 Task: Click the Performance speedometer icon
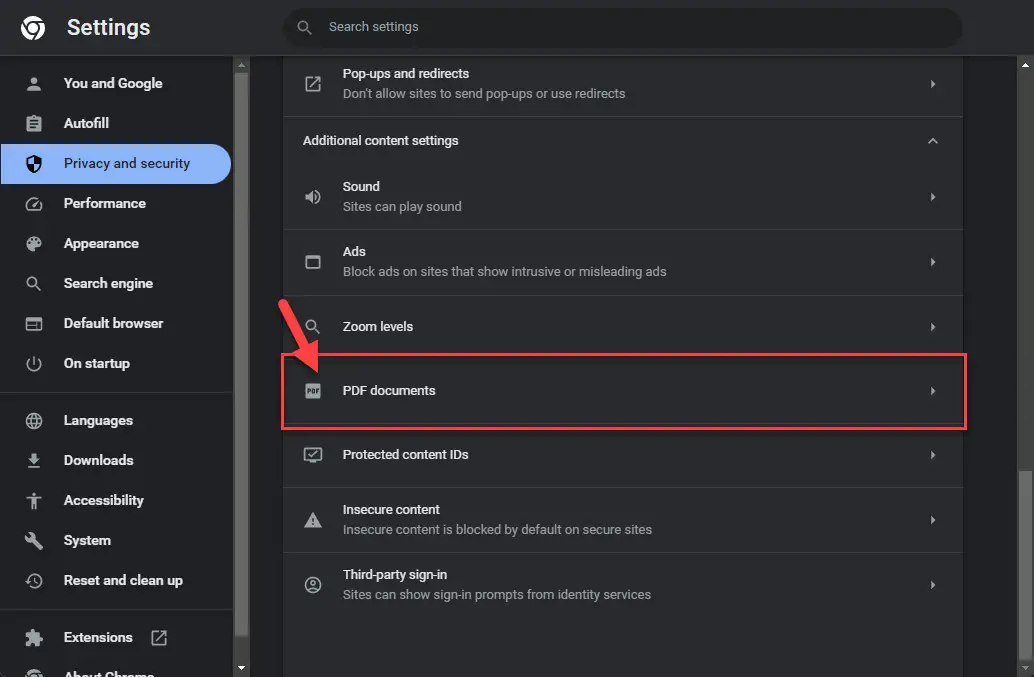coord(34,204)
